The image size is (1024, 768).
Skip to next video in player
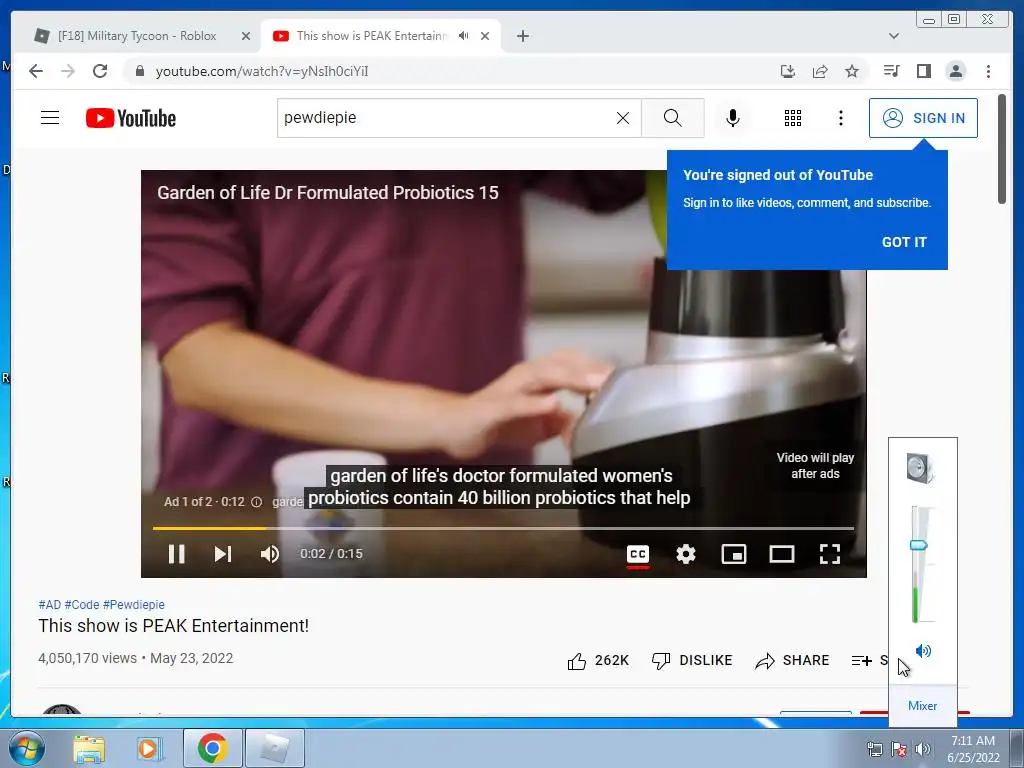223,554
